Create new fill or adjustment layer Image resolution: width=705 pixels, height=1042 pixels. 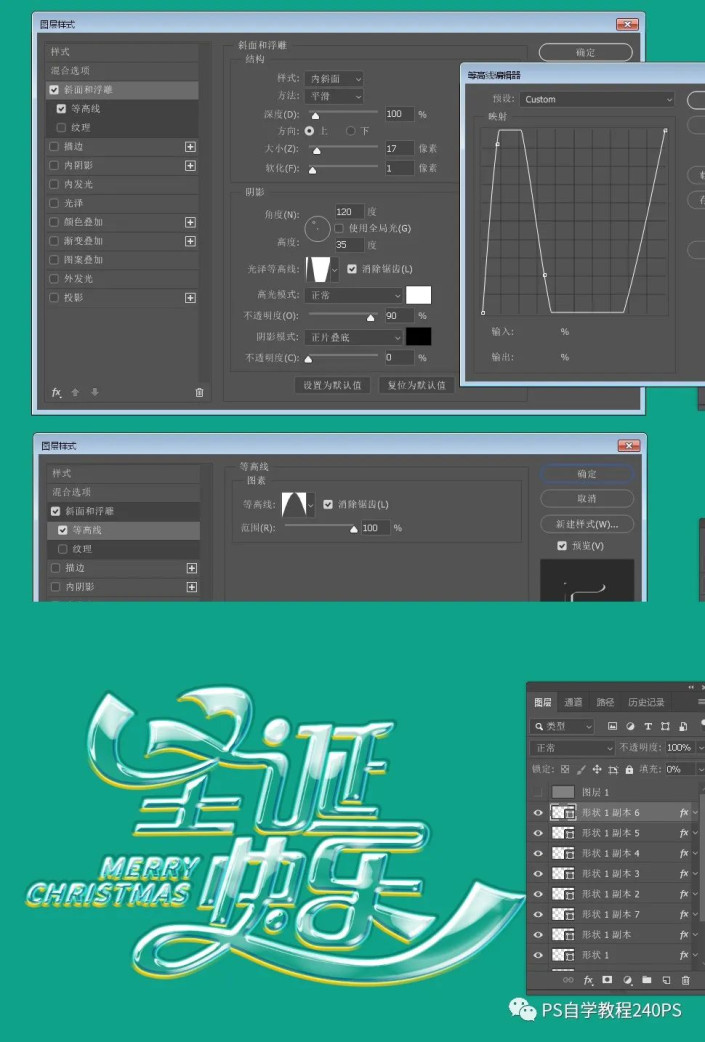point(627,980)
